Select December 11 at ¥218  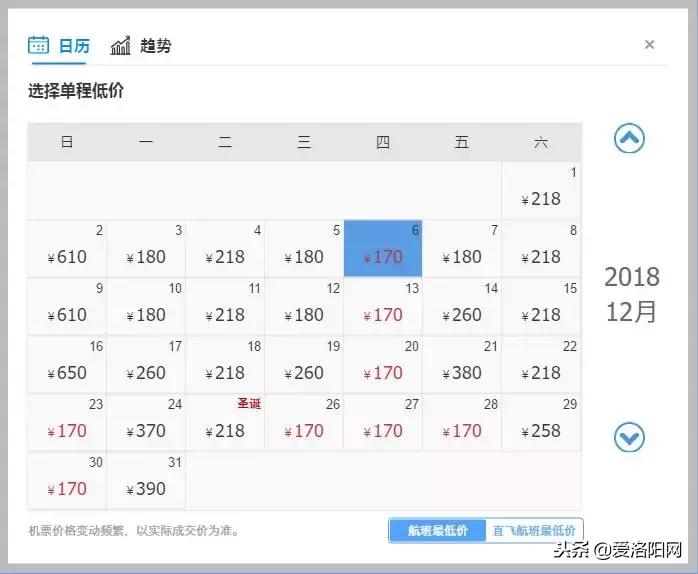[225, 306]
